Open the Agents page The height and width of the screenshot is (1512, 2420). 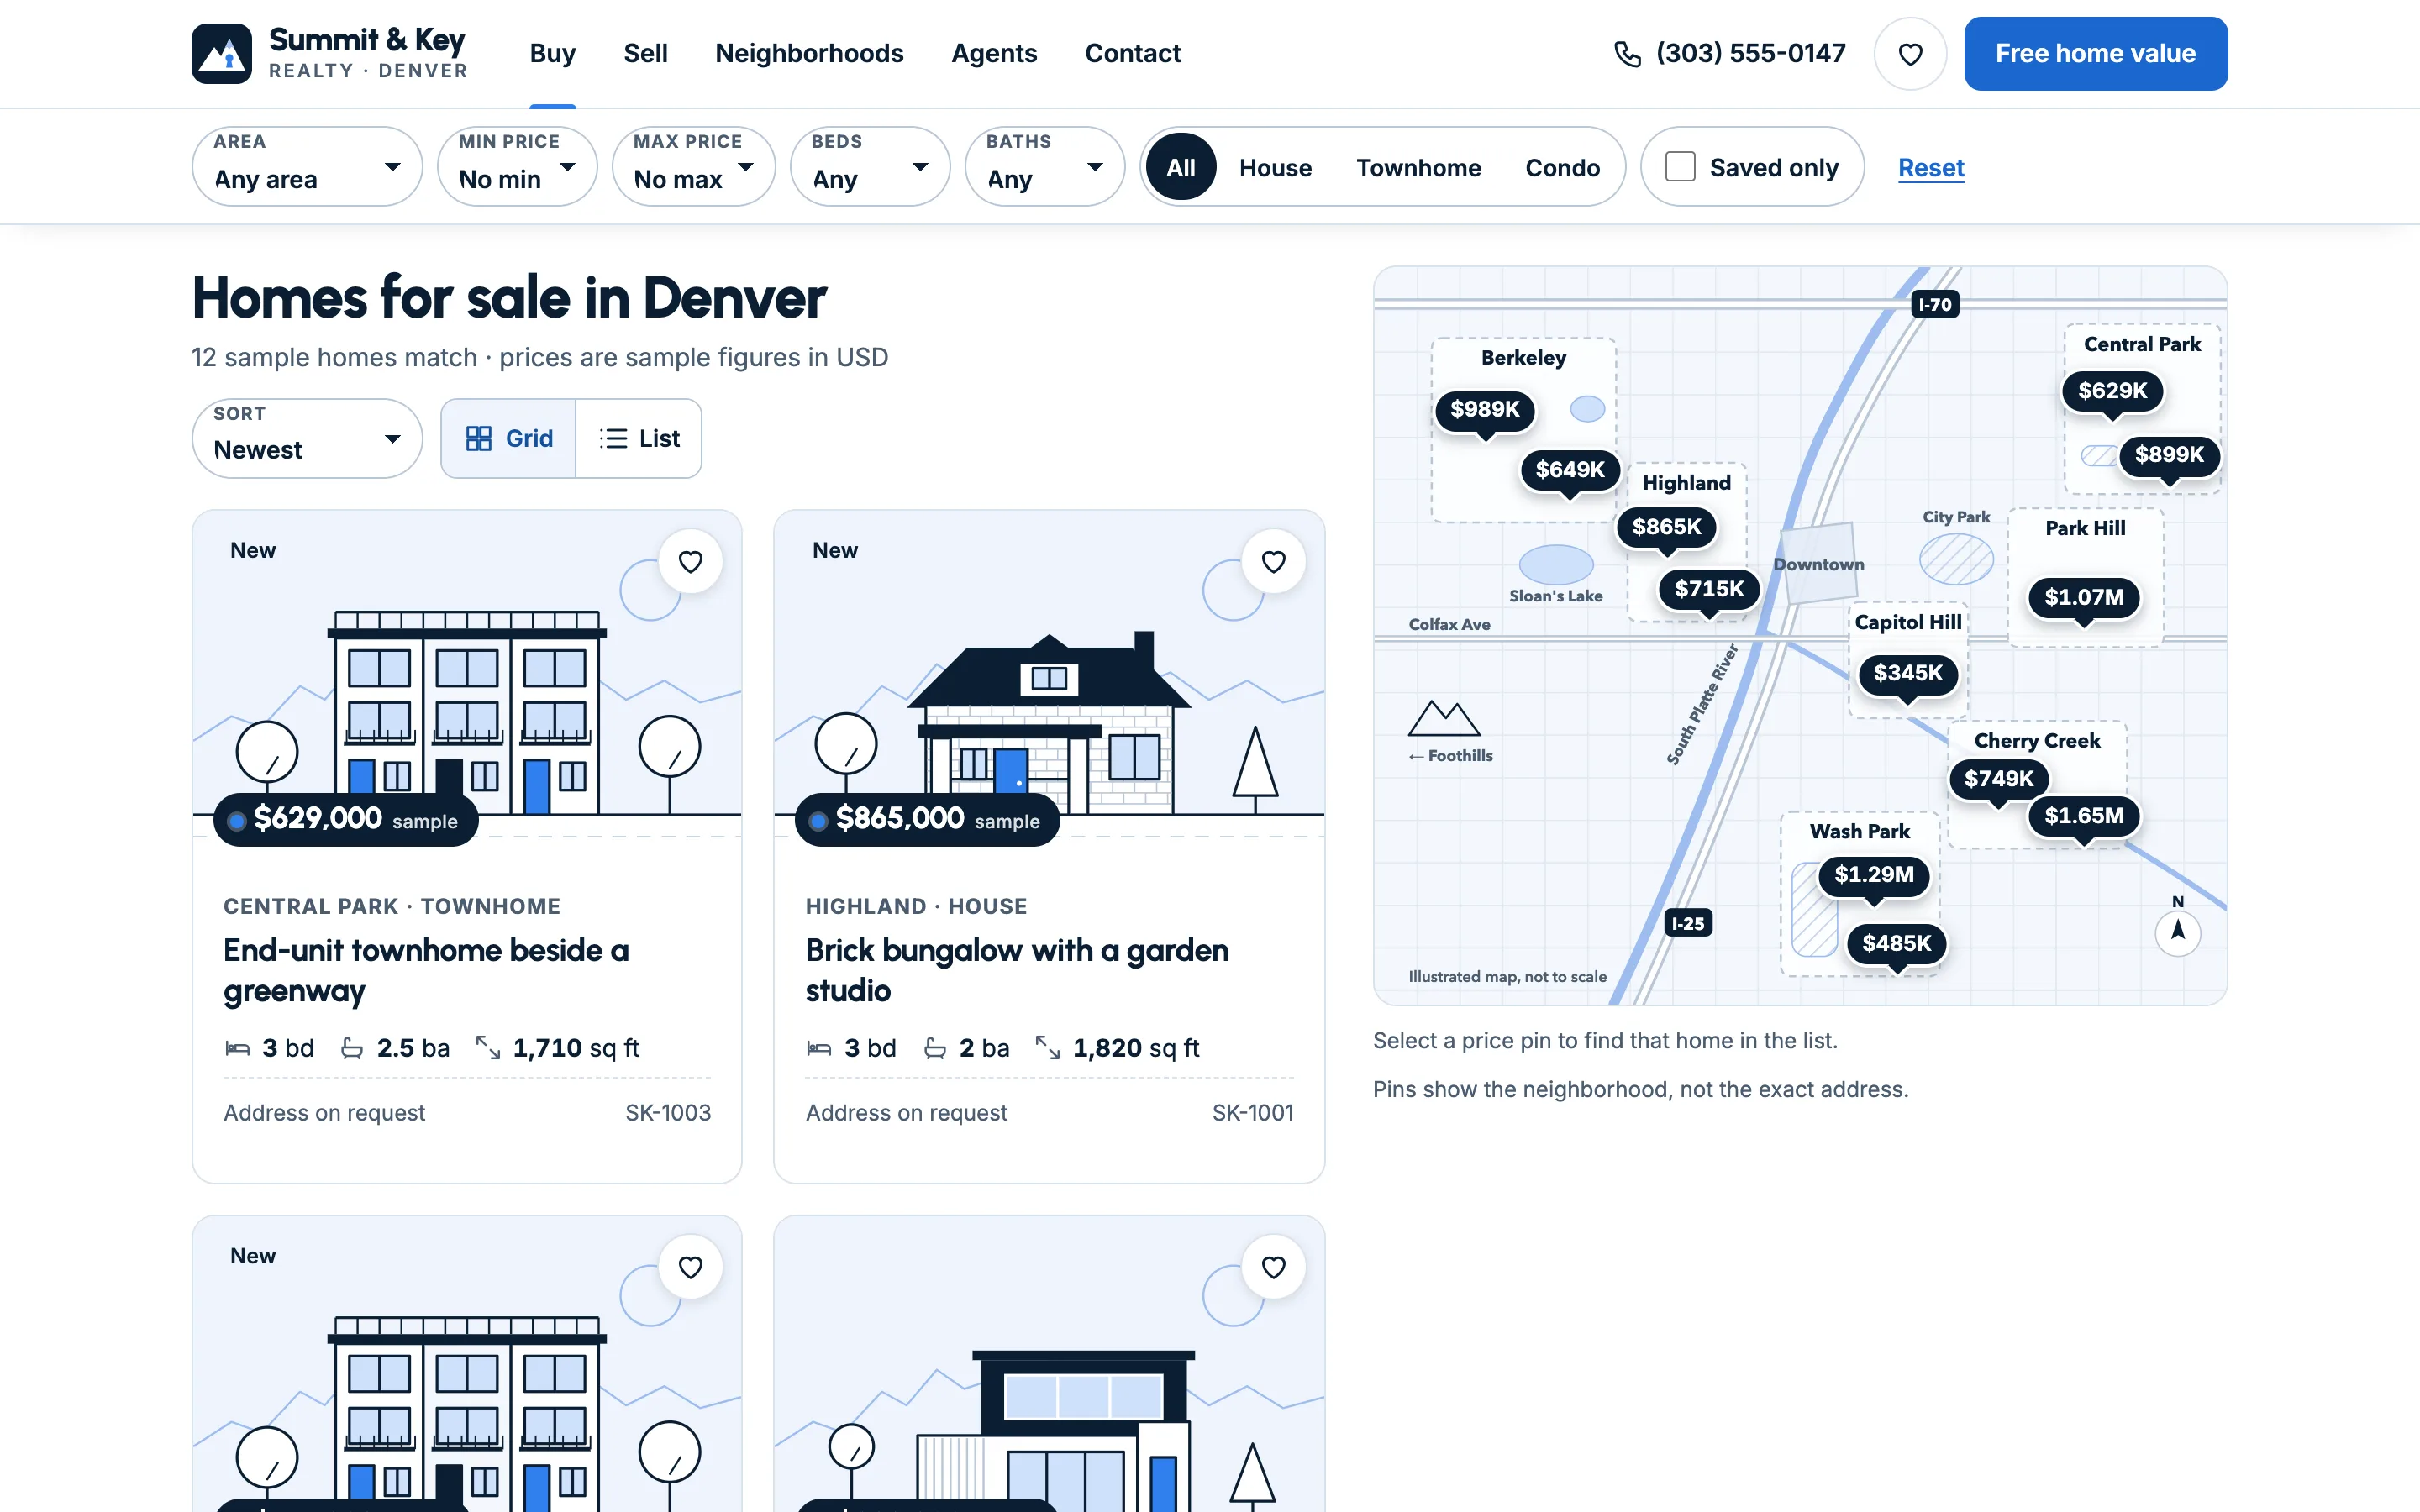tap(994, 53)
